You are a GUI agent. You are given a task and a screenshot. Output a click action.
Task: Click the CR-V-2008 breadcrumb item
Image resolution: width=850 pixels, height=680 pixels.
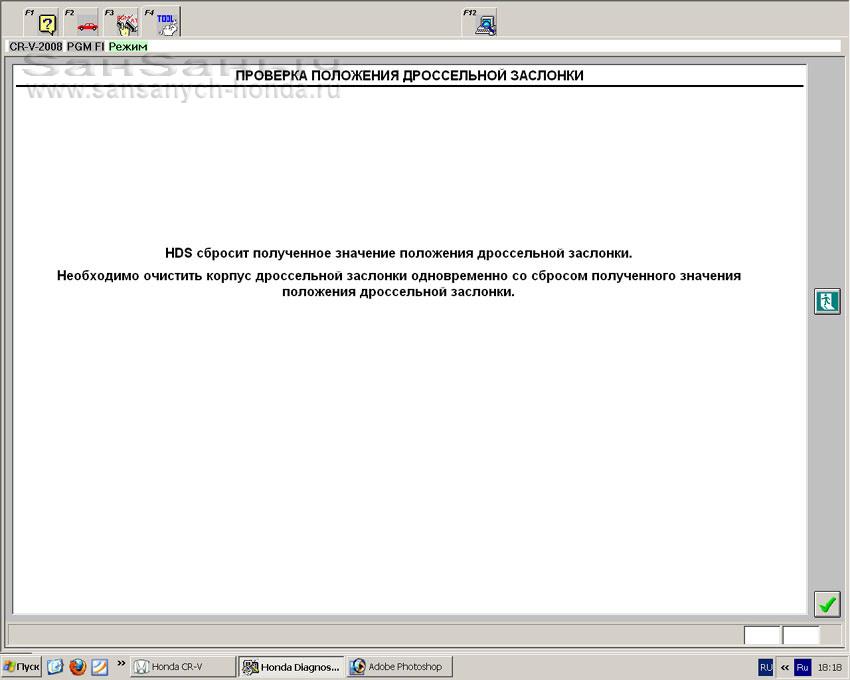click(35, 46)
